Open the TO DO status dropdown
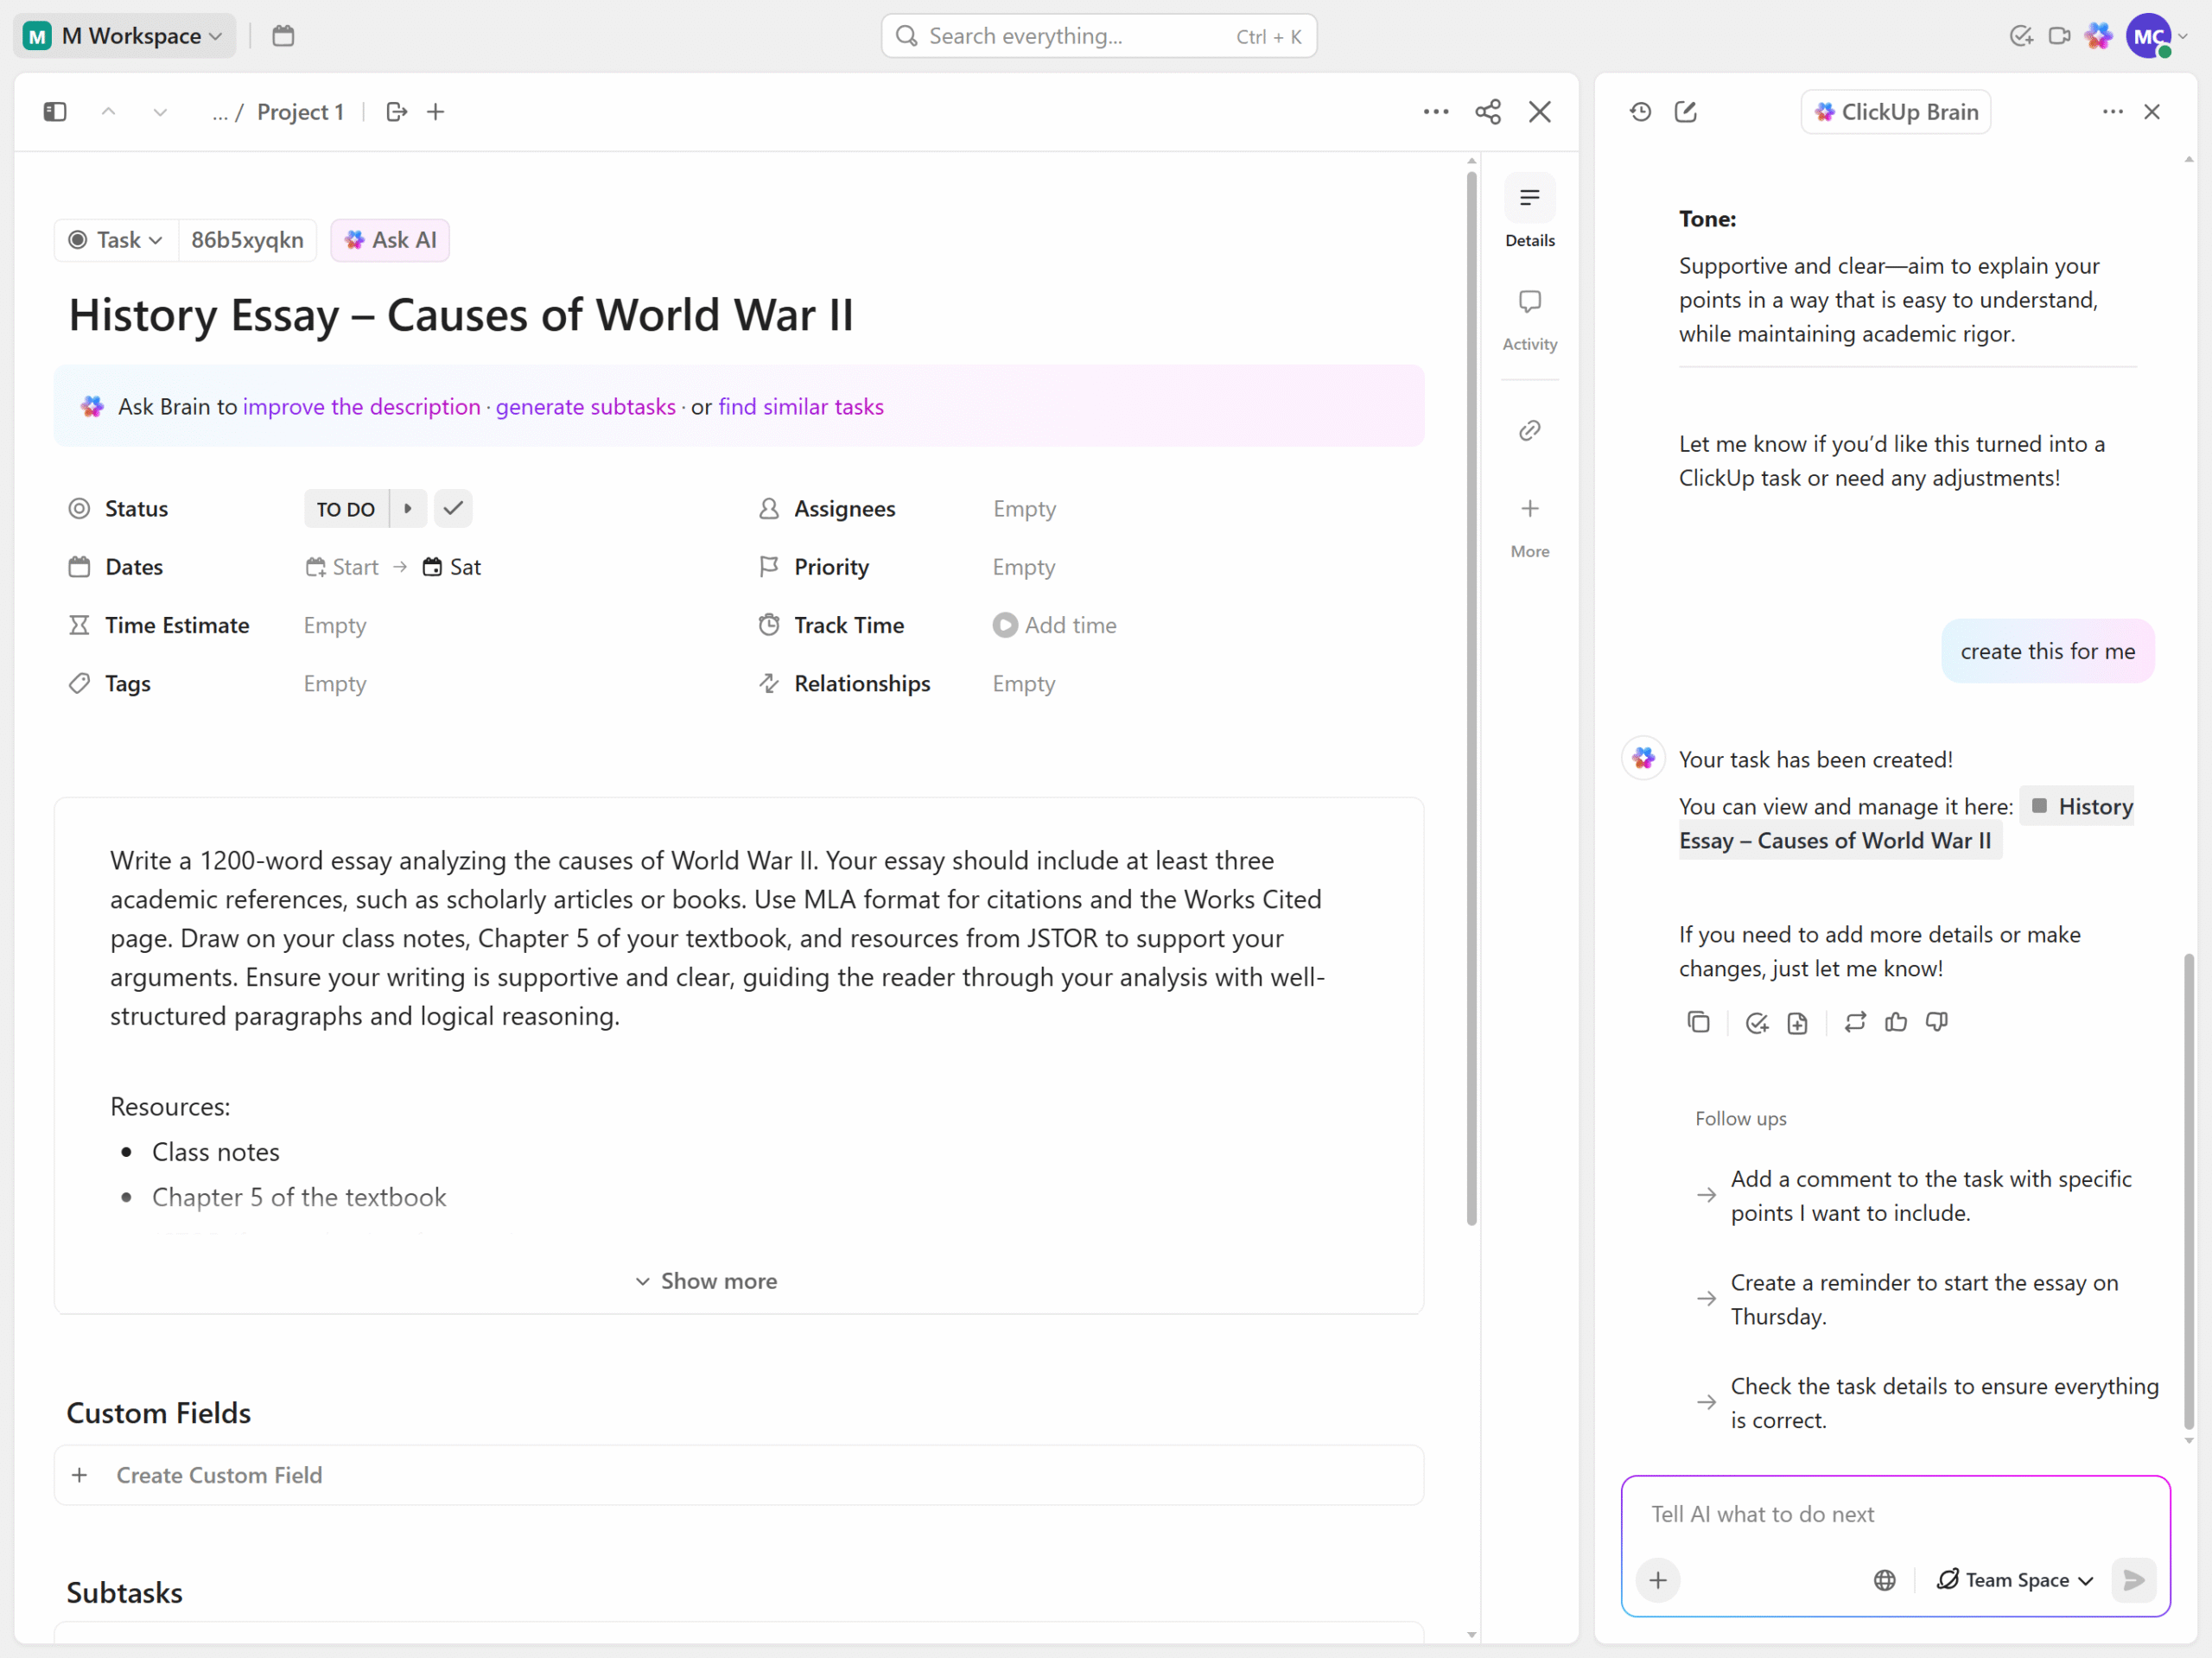2212x1658 pixels. click(x=346, y=509)
